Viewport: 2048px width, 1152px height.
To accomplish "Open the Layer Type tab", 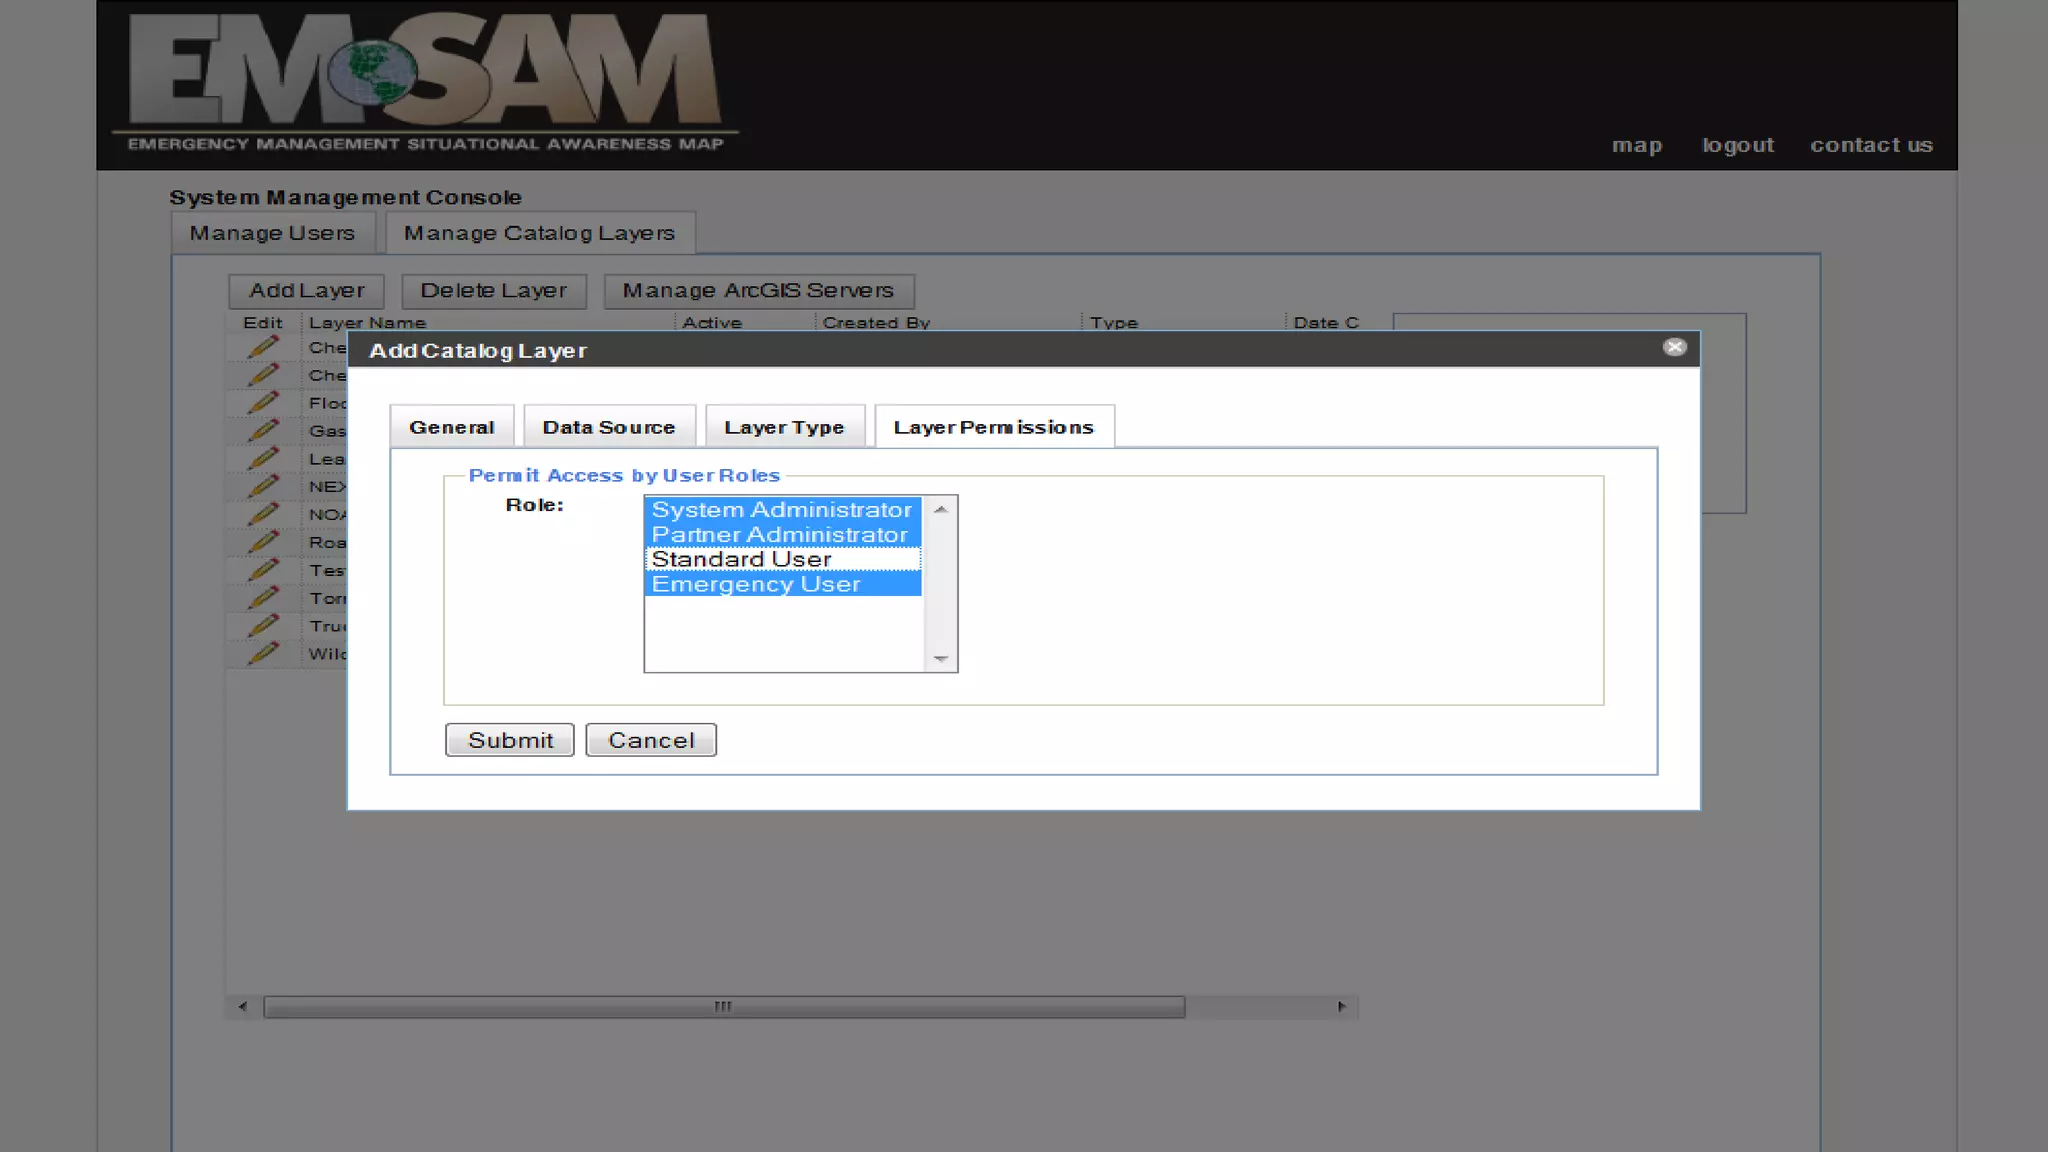I will click(783, 427).
